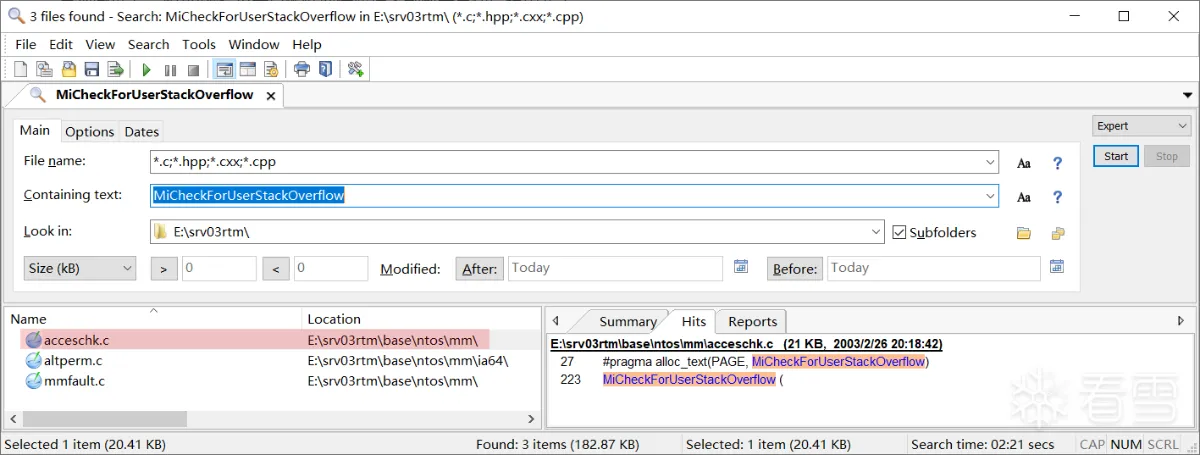The width and height of the screenshot is (1200, 455).
Task: Click the document with gear toolbar icon
Action: (271, 69)
